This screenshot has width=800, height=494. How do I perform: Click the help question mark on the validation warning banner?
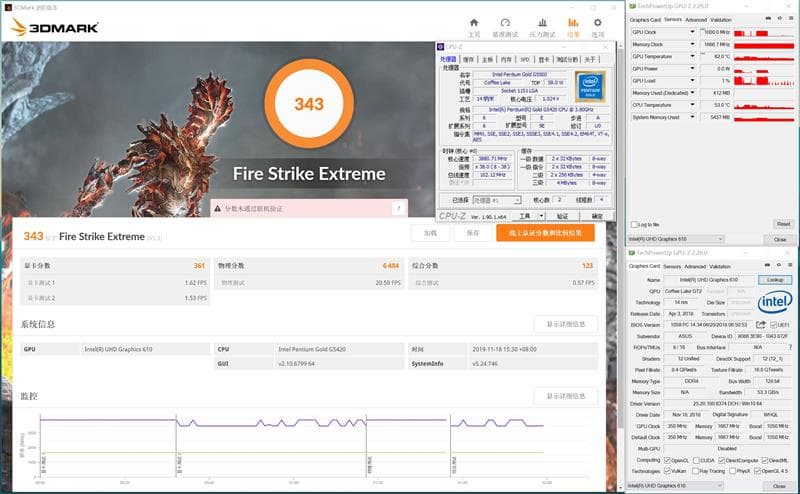[398, 208]
